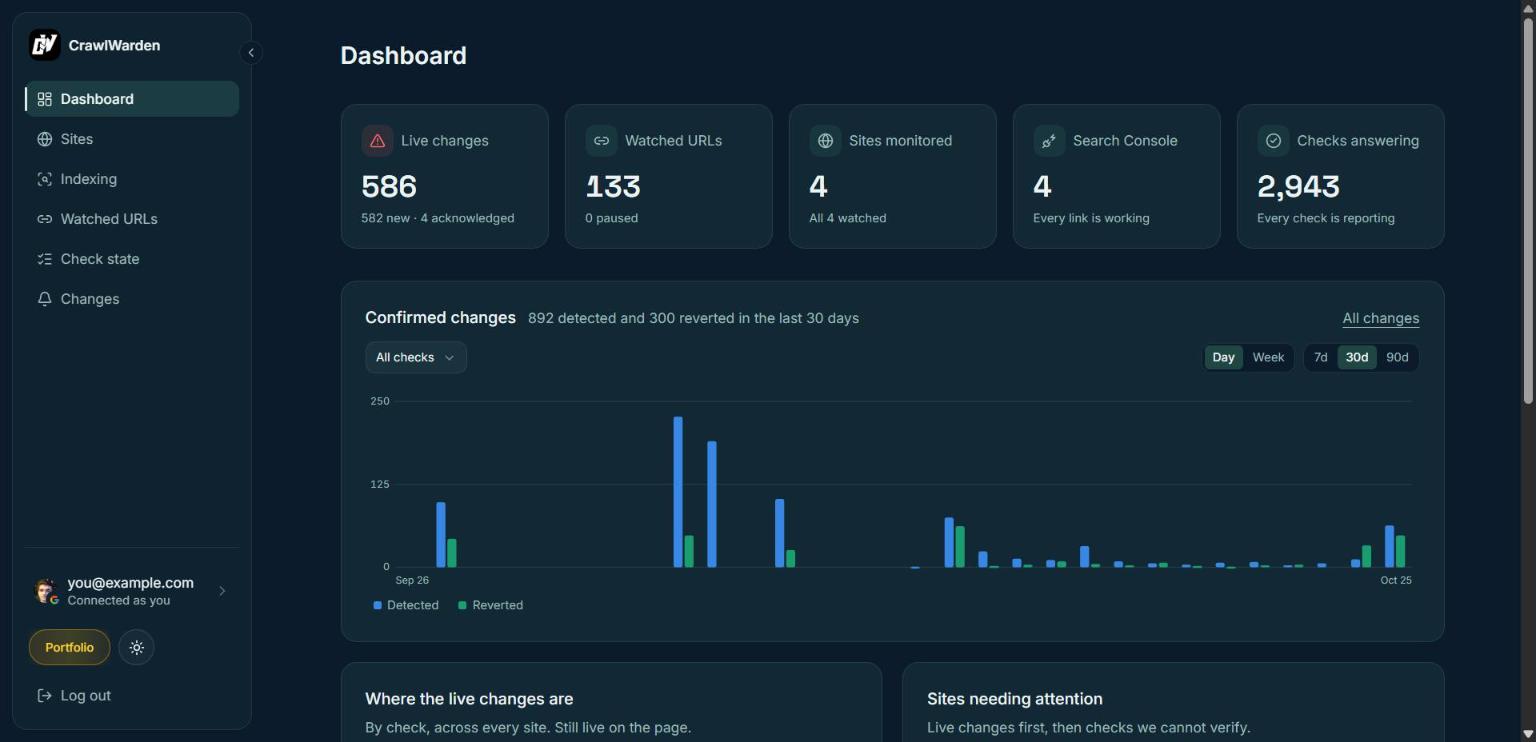Click the Indexing scan icon in sidebar
1536x742 pixels.
44,179
